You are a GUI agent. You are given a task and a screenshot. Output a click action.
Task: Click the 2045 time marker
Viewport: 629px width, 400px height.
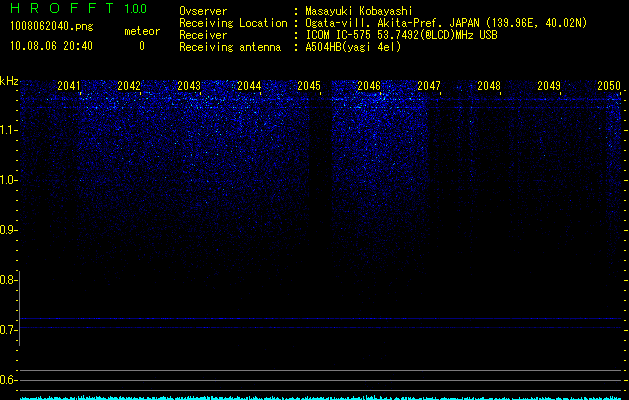pos(309,86)
